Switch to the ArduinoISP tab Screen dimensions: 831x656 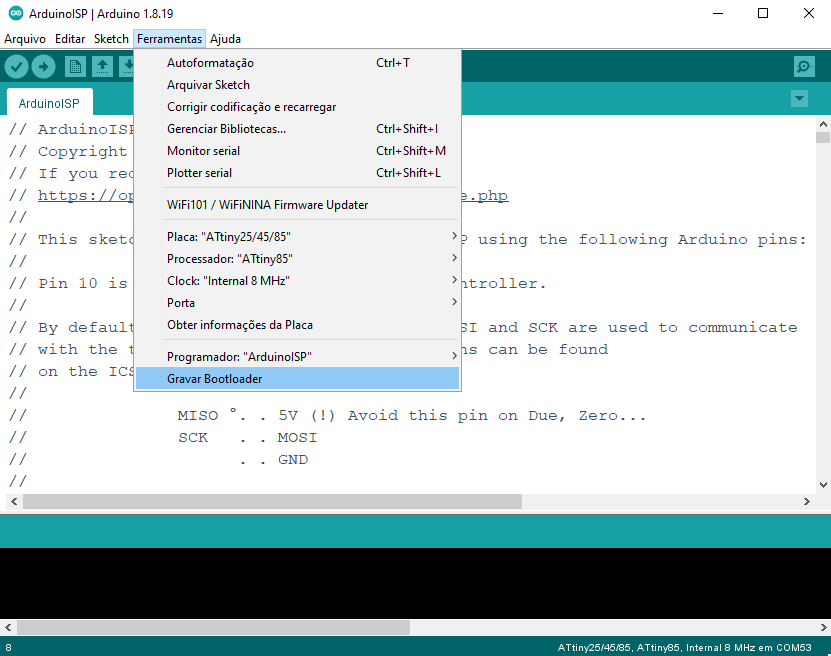[x=49, y=102]
